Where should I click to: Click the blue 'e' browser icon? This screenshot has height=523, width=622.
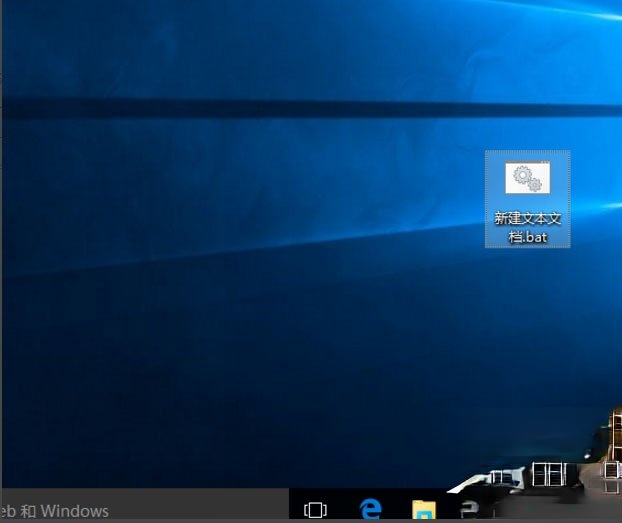(371, 510)
